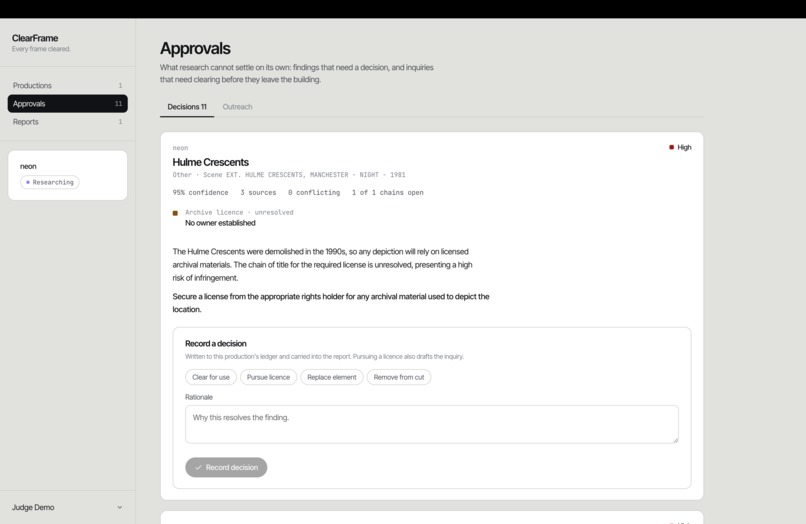This screenshot has height=524, width=806.
Task: Switch to the Outreach tab
Action: [237, 107]
